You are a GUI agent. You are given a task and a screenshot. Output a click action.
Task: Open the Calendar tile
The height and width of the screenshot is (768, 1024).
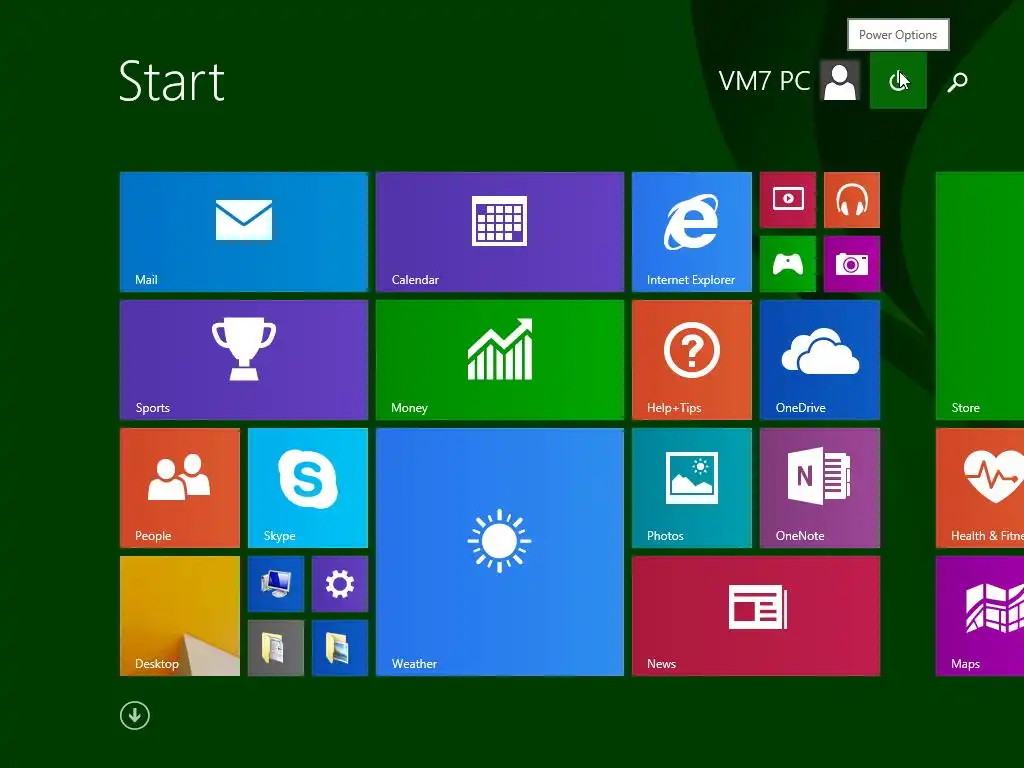pyautogui.click(x=500, y=232)
